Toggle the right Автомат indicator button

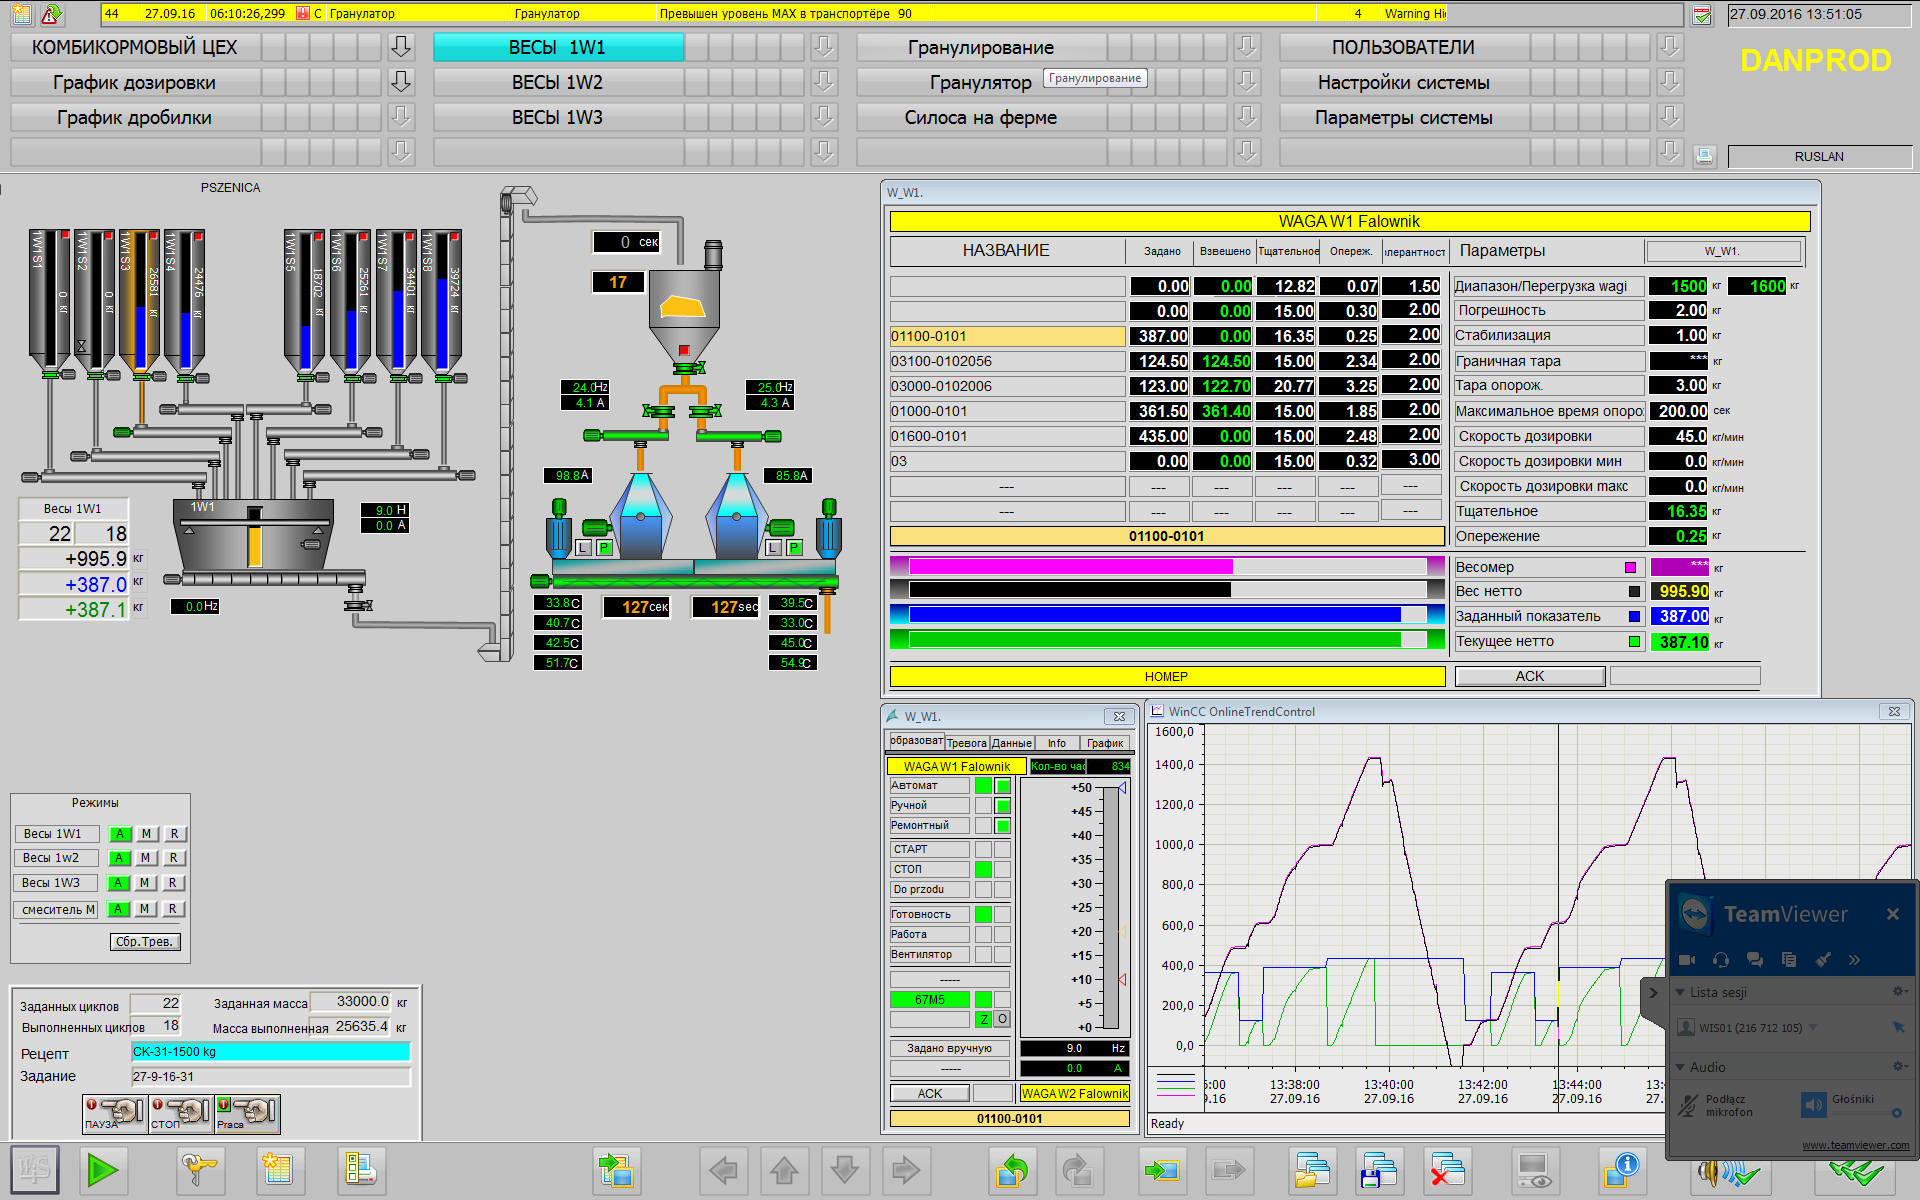(1003, 786)
